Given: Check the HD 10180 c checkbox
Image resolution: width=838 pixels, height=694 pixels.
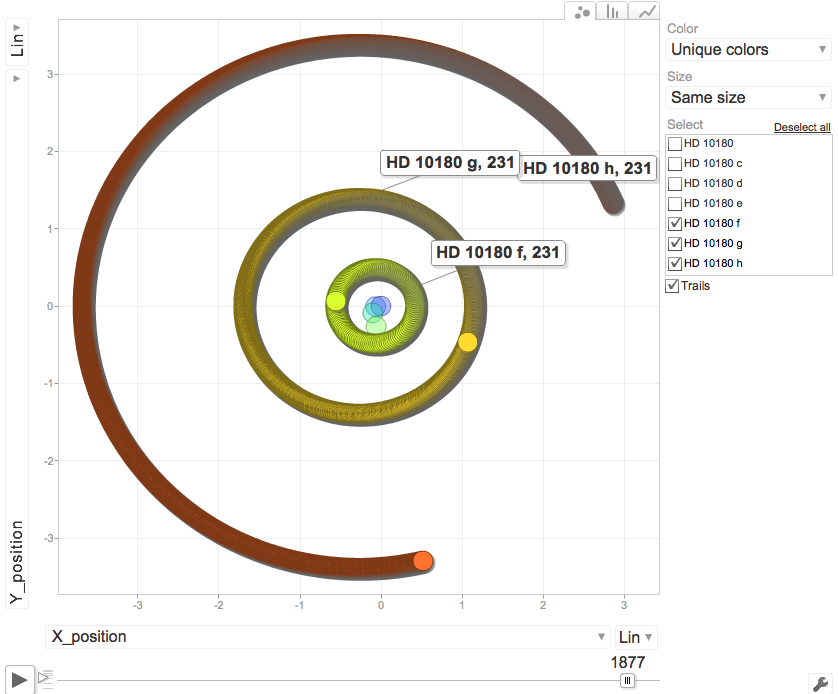Looking at the screenshot, I should pyautogui.click(x=675, y=164).
